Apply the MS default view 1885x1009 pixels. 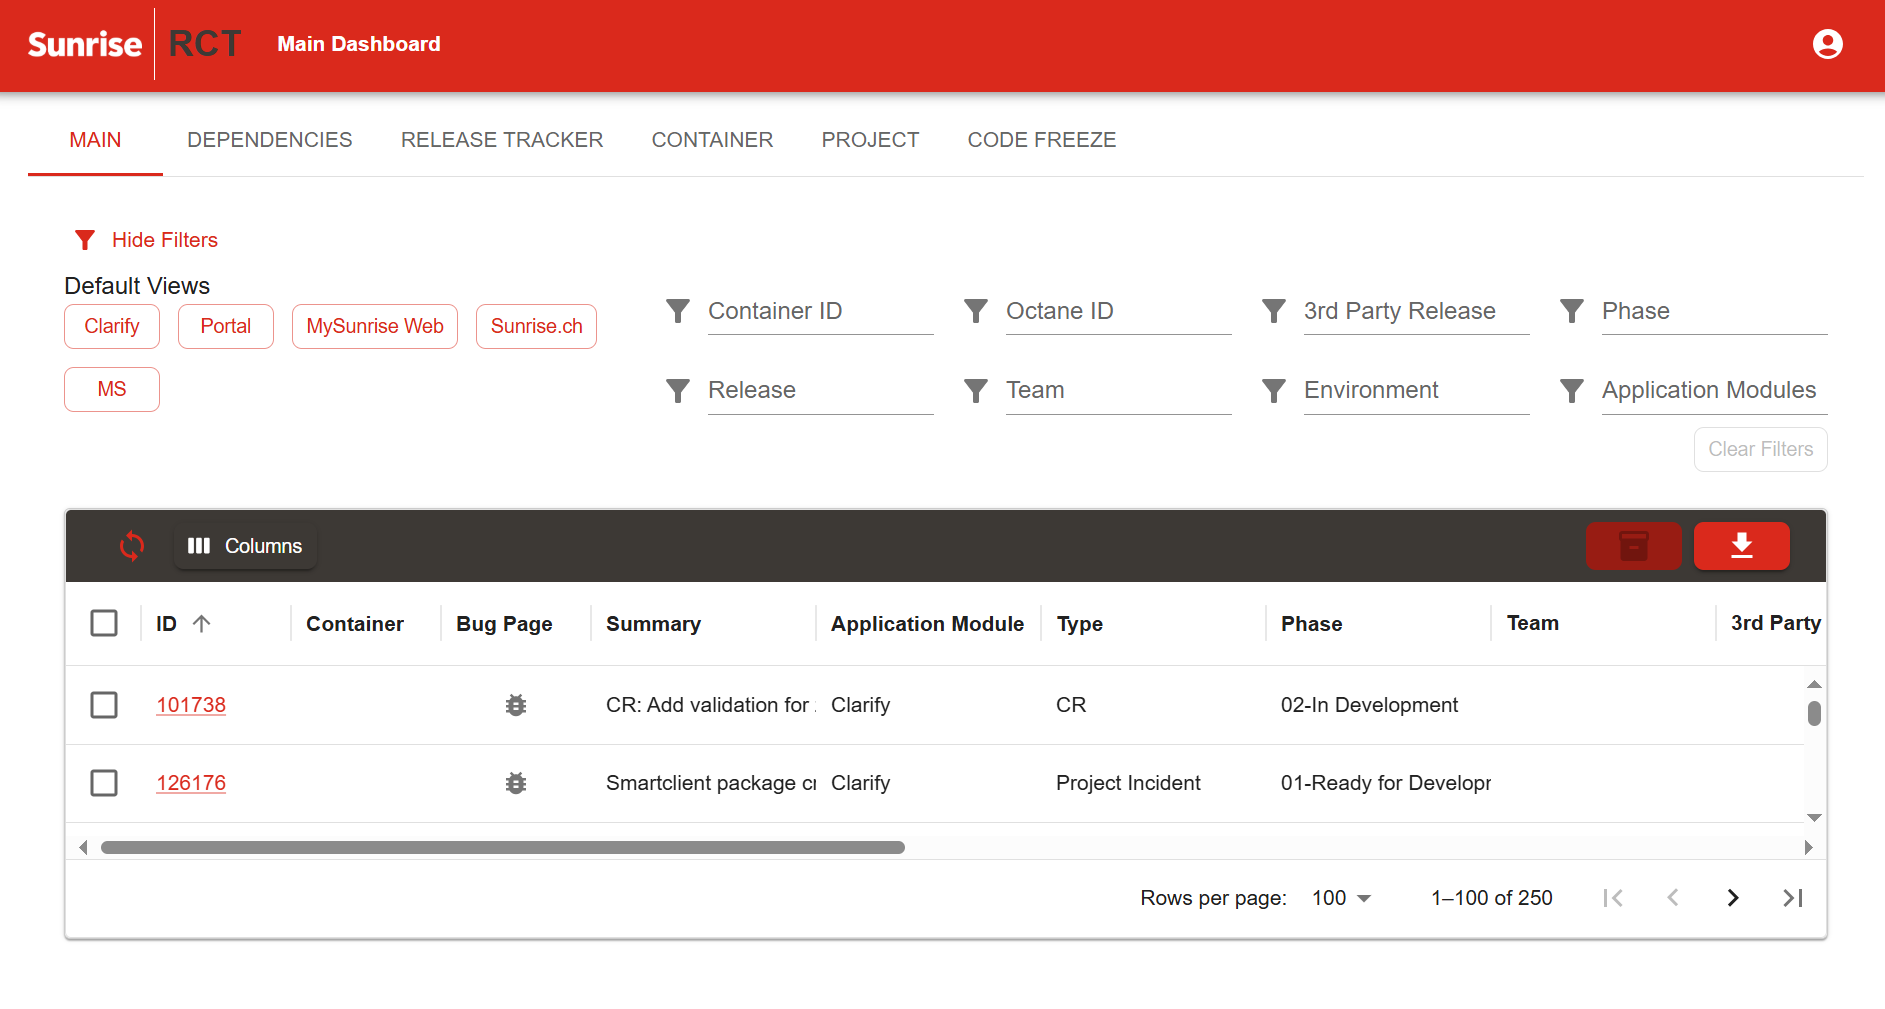click(x=112, y=389)
